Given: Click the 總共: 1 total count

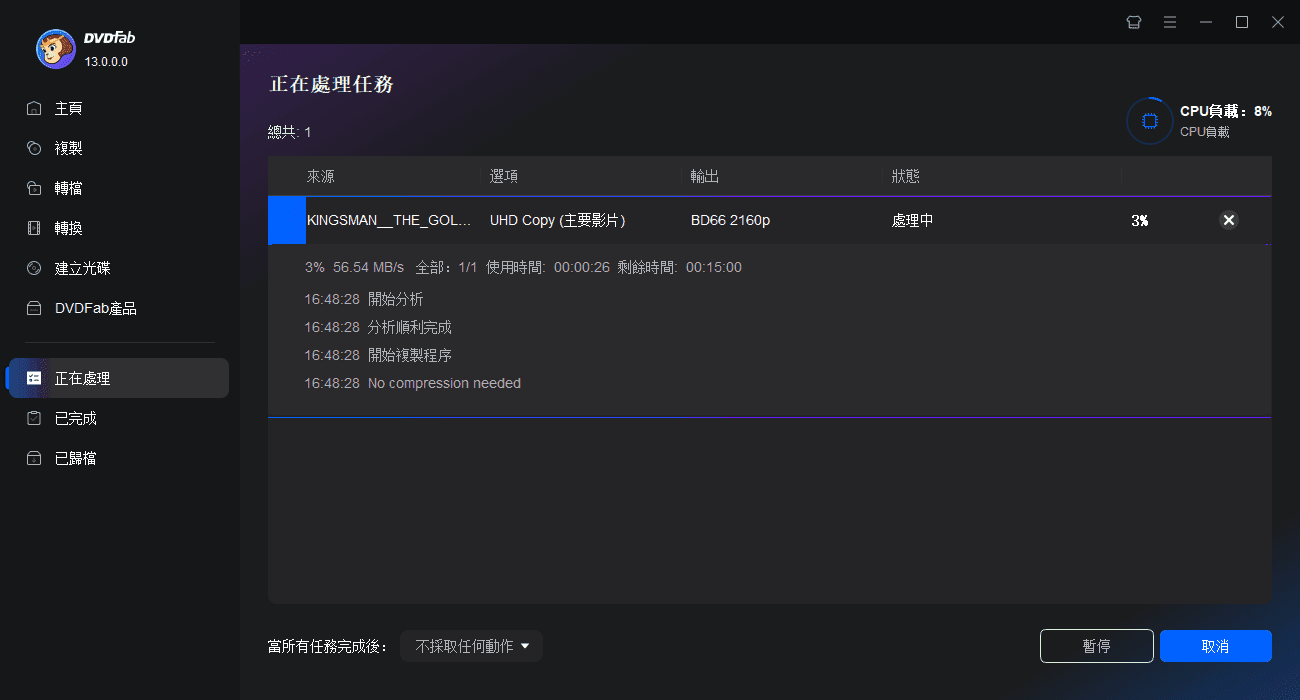Looking at the screenshot, I should click(289, 132).
